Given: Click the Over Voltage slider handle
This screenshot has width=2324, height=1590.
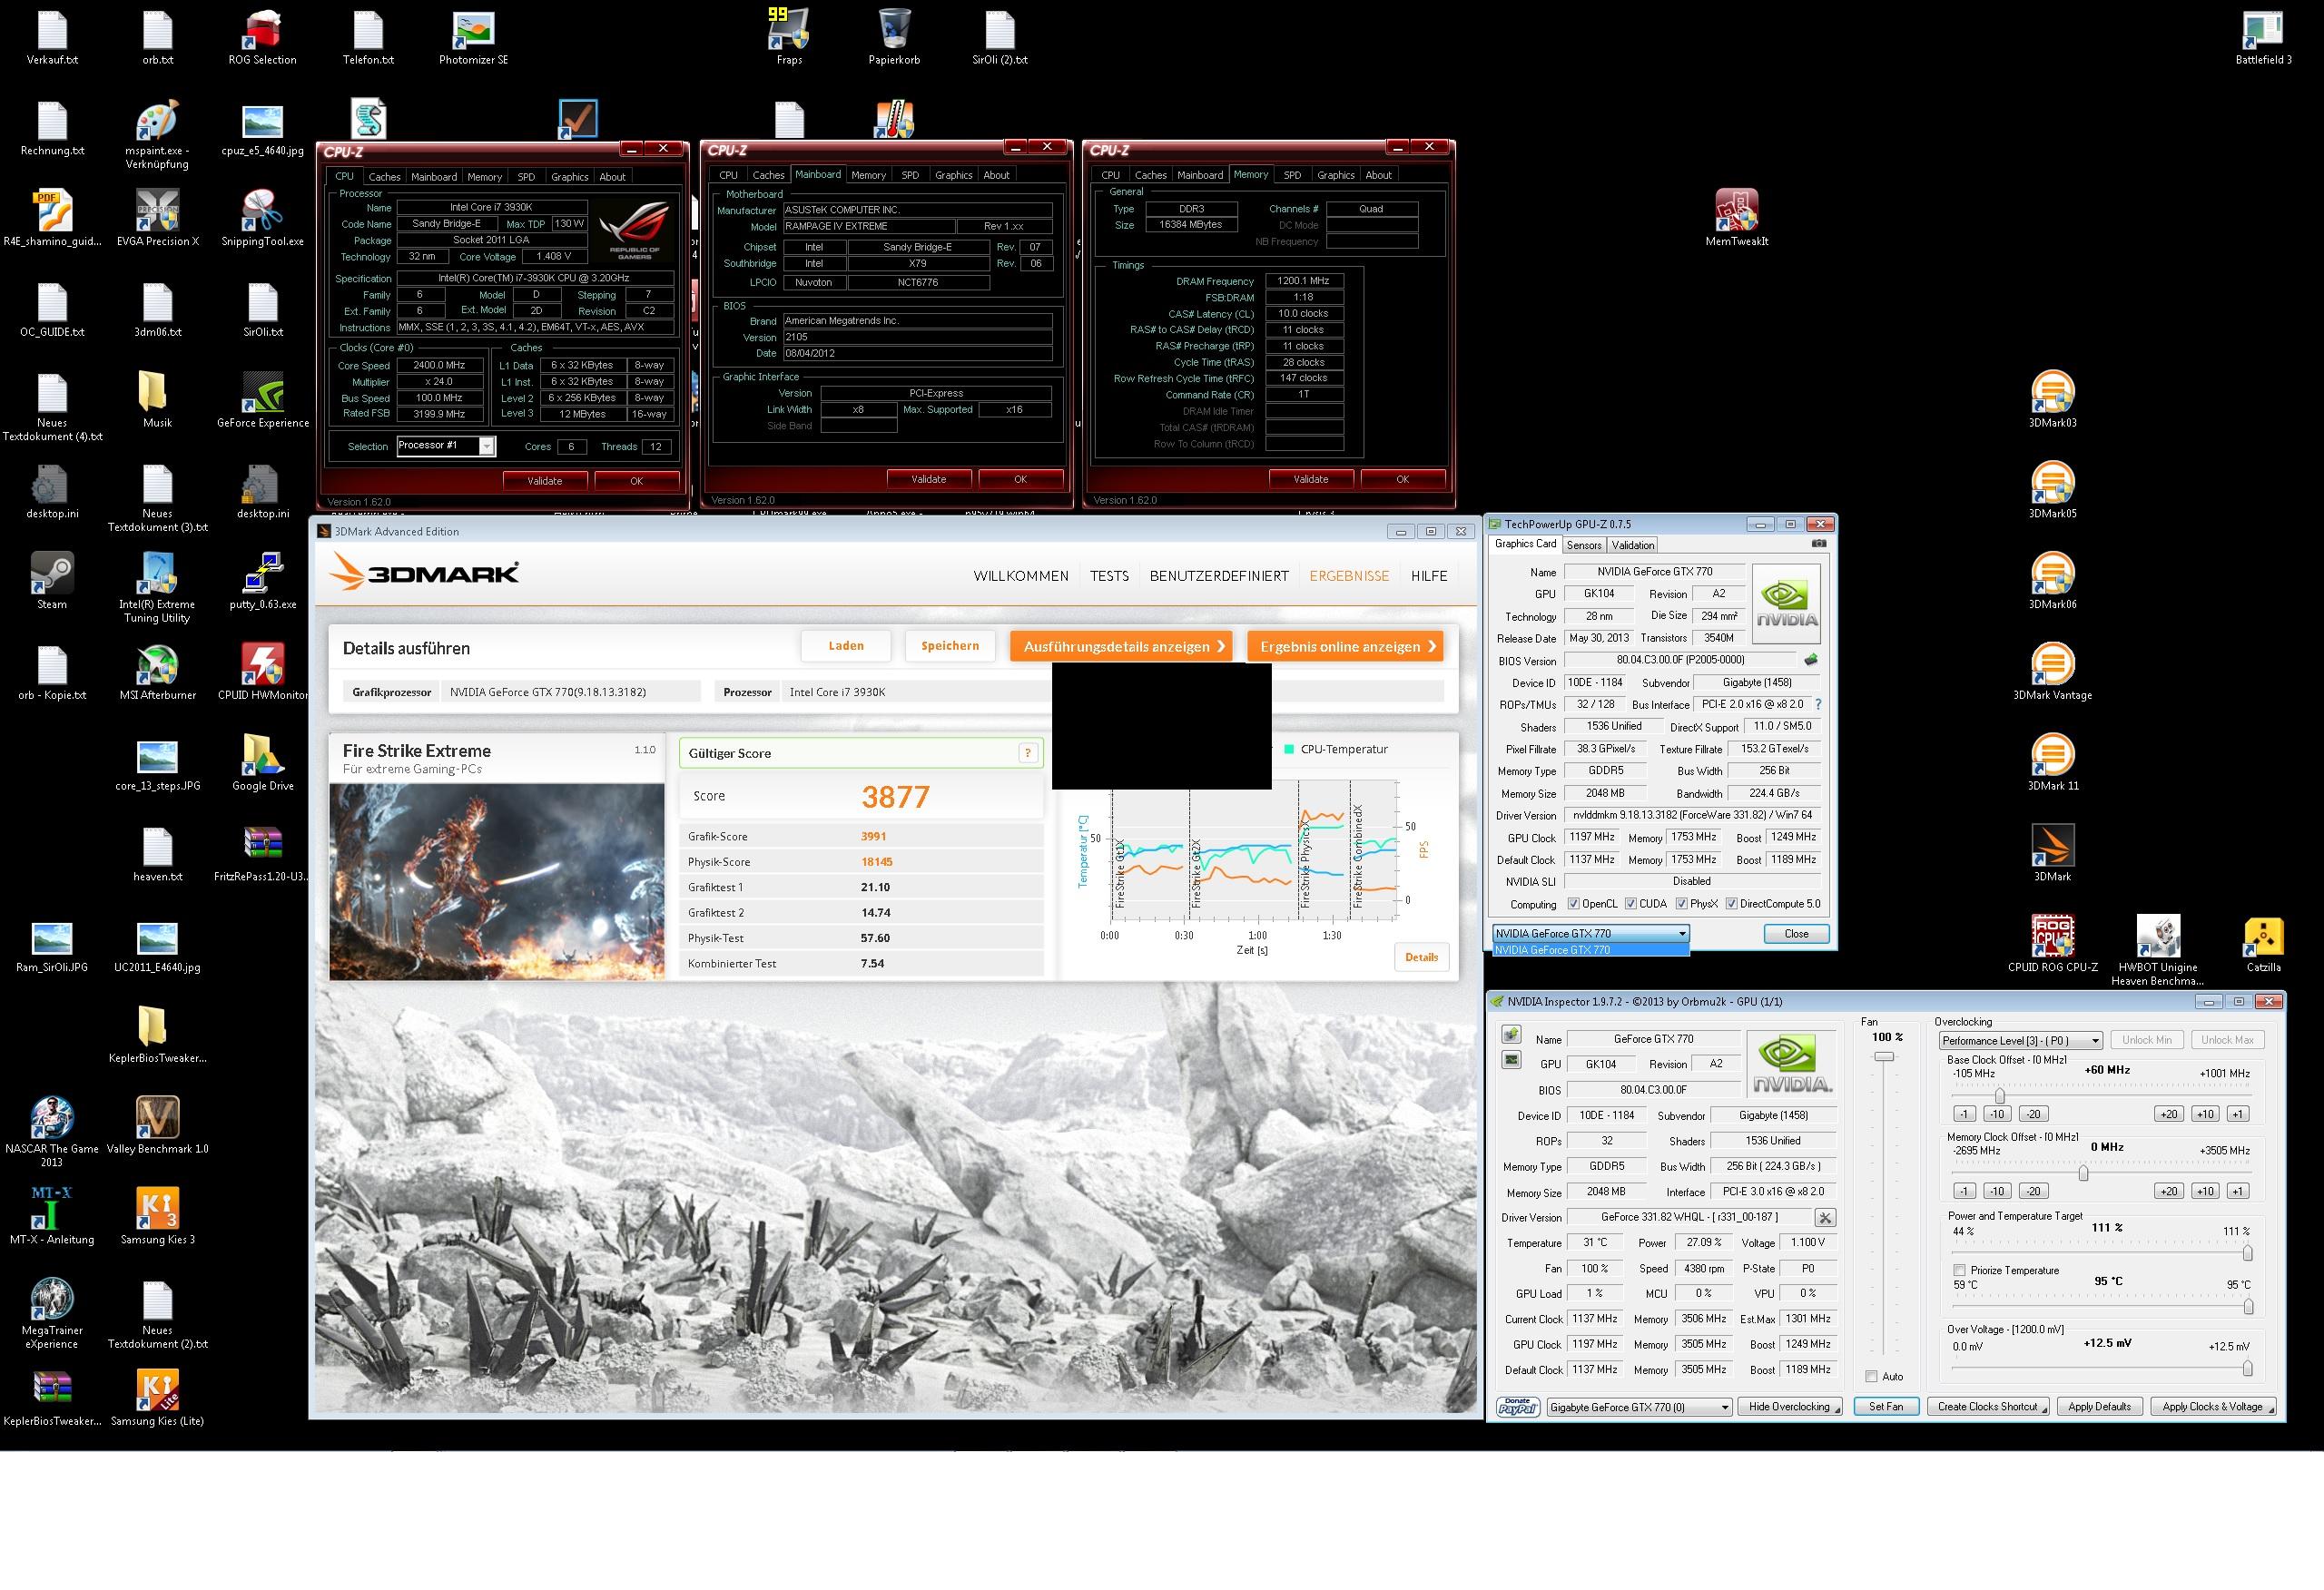Looking at the screenshot, I should (x=2247, y=1368).
